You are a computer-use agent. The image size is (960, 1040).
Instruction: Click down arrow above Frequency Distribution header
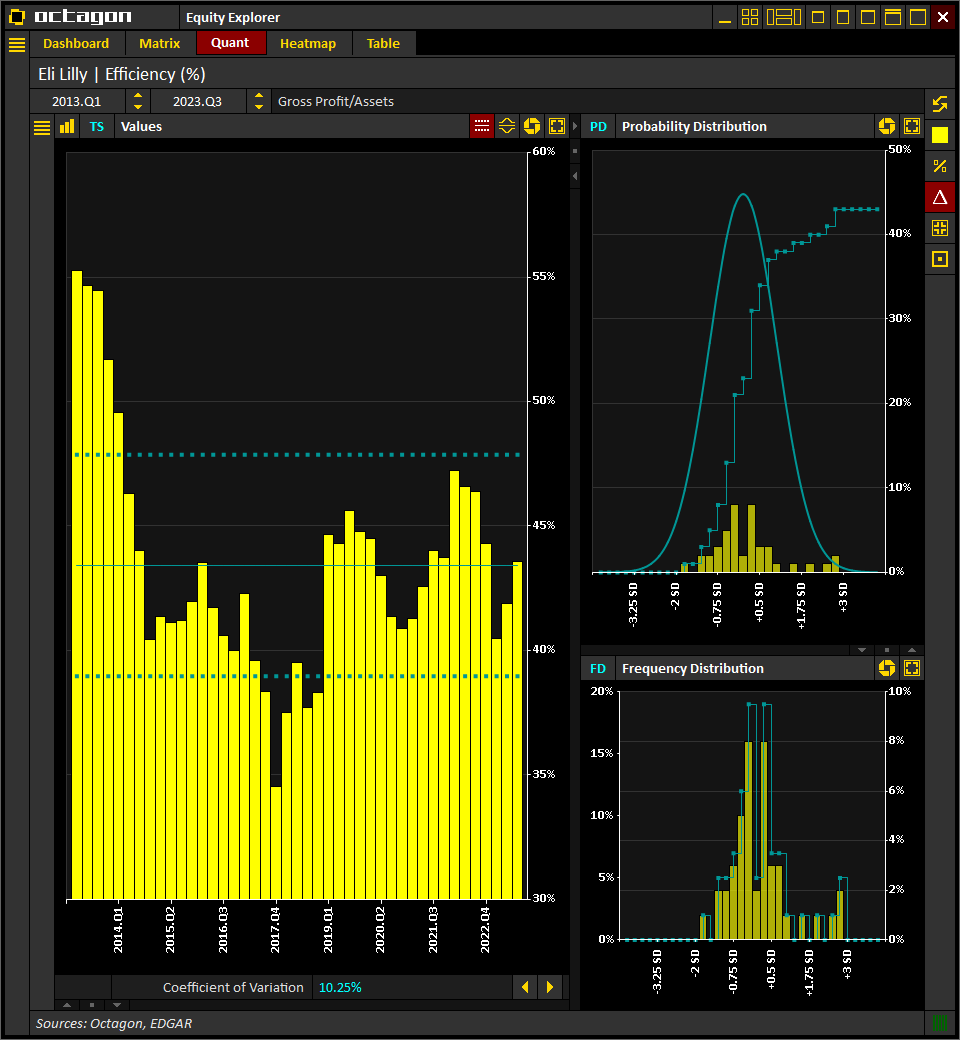coord(862,650)
